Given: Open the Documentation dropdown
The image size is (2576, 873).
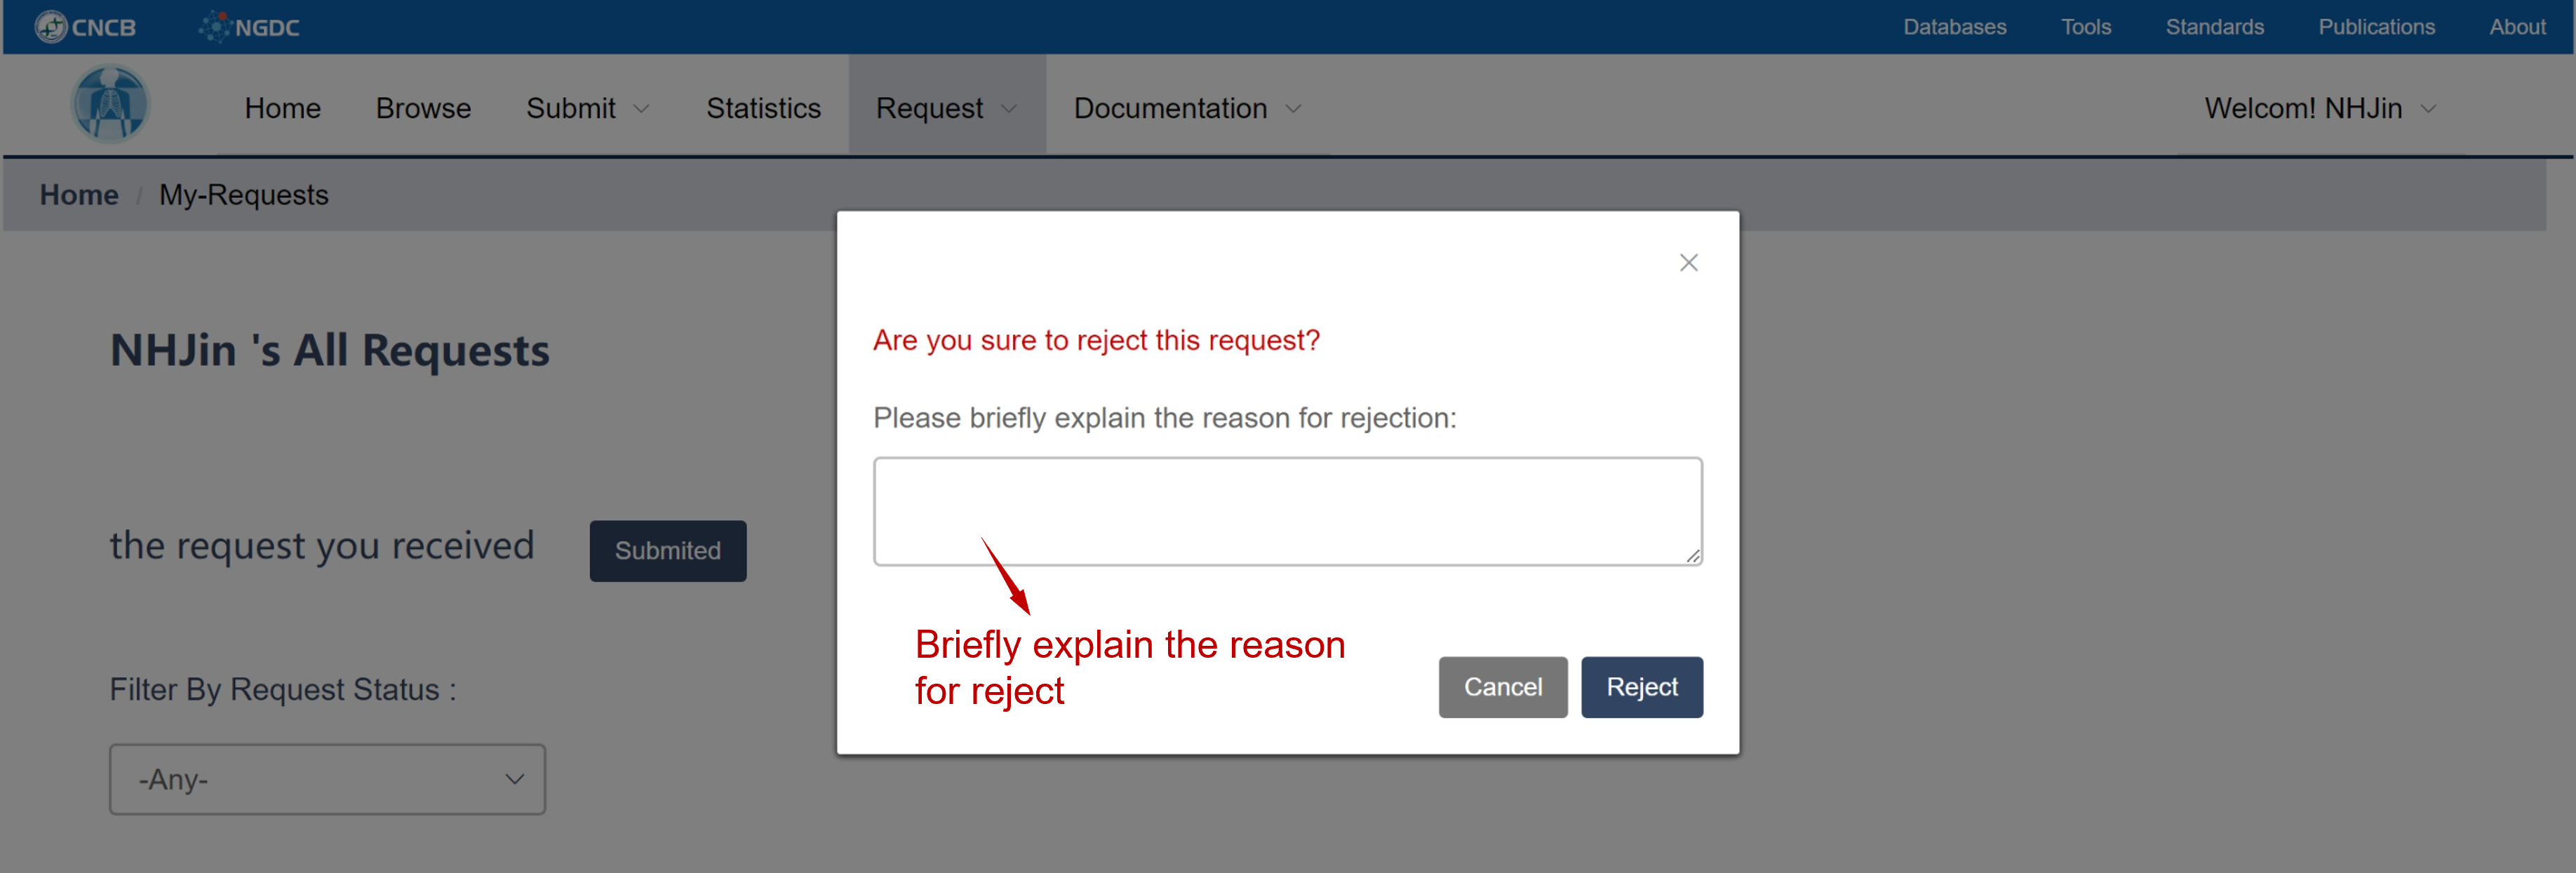Looking at the screenshot, I should point(1187,108).
